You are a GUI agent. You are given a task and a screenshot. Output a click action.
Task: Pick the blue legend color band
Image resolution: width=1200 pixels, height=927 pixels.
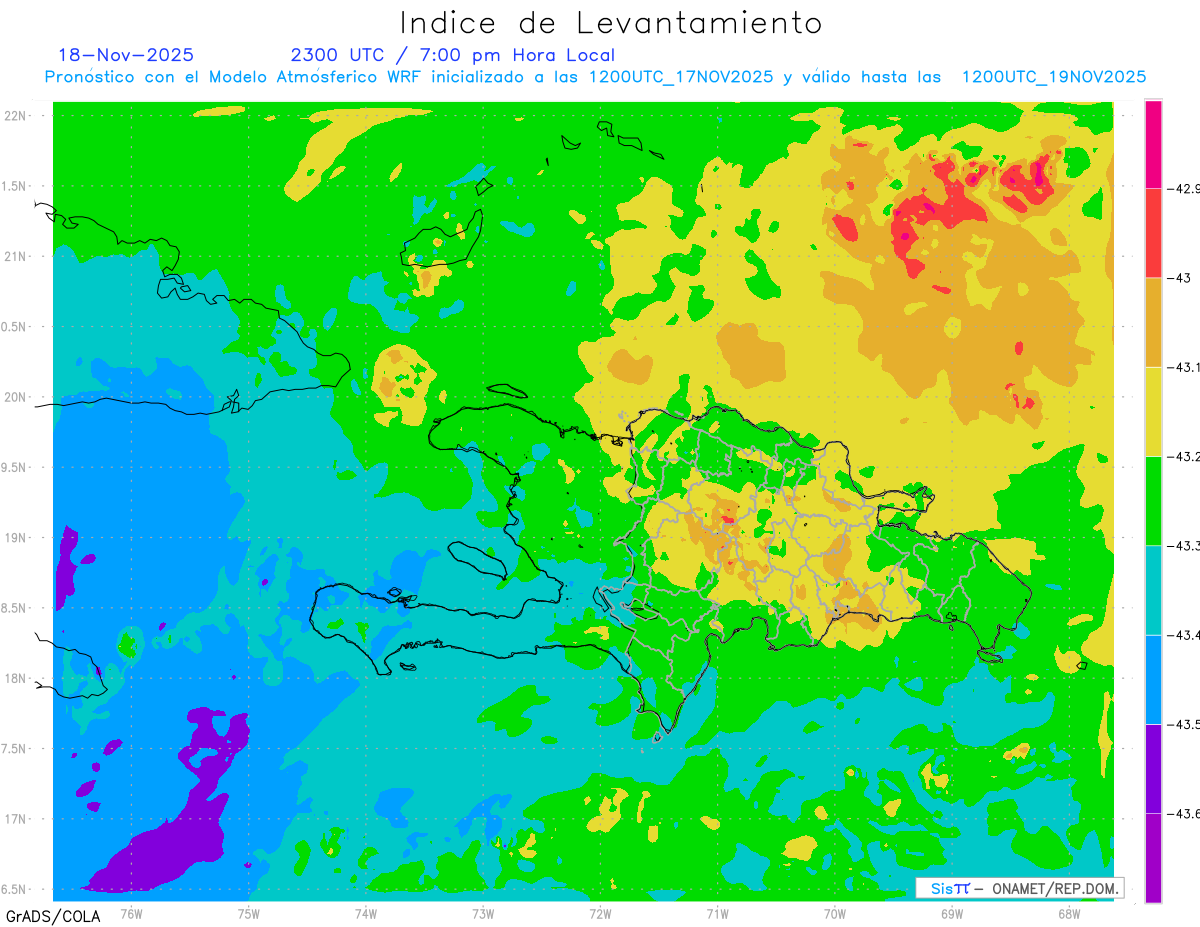1153,679
